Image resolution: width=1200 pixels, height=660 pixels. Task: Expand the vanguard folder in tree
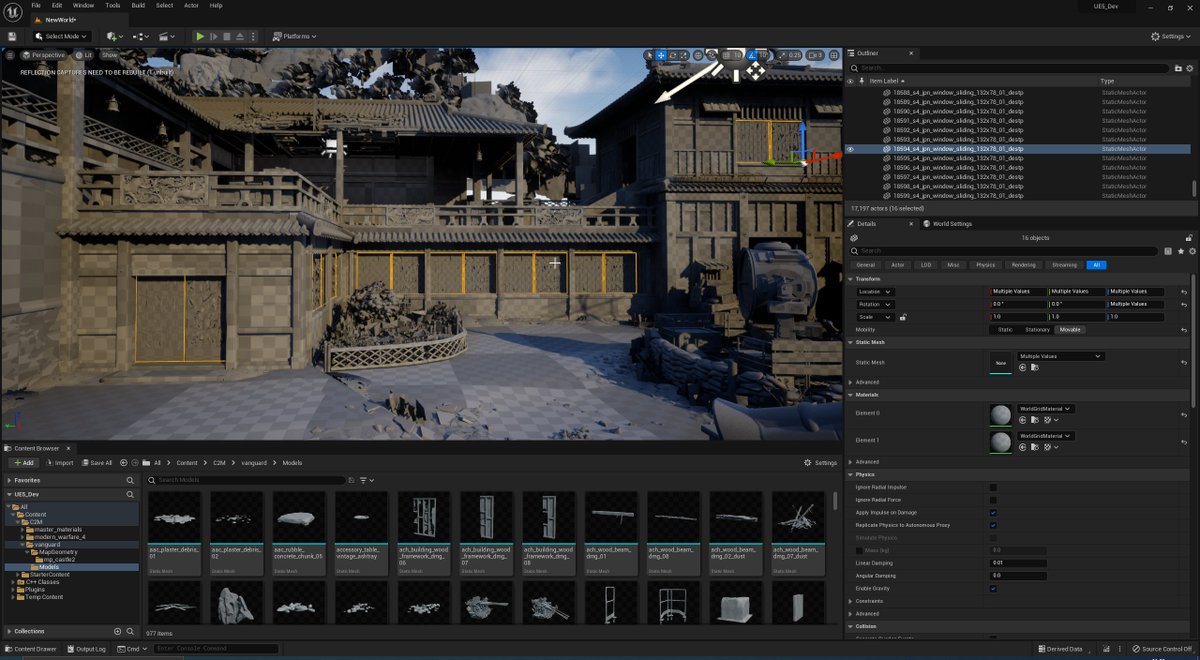point(22,544)
